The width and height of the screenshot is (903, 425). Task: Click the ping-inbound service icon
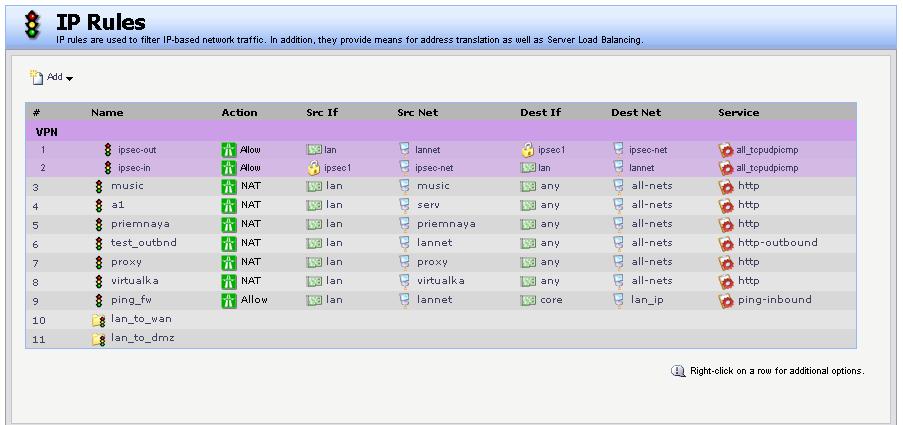(726, 300)
